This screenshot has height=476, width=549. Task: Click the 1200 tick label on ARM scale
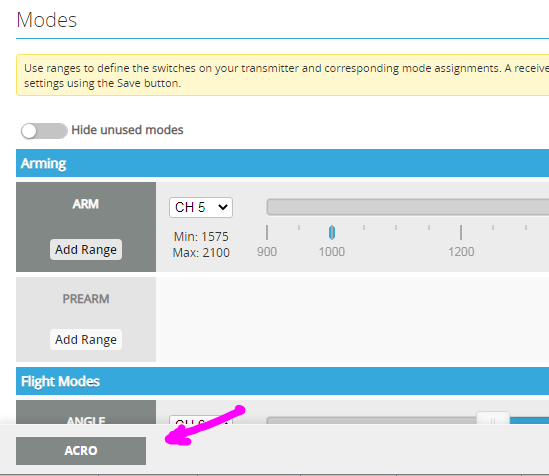pyautogui.click(x=461, y=252)
